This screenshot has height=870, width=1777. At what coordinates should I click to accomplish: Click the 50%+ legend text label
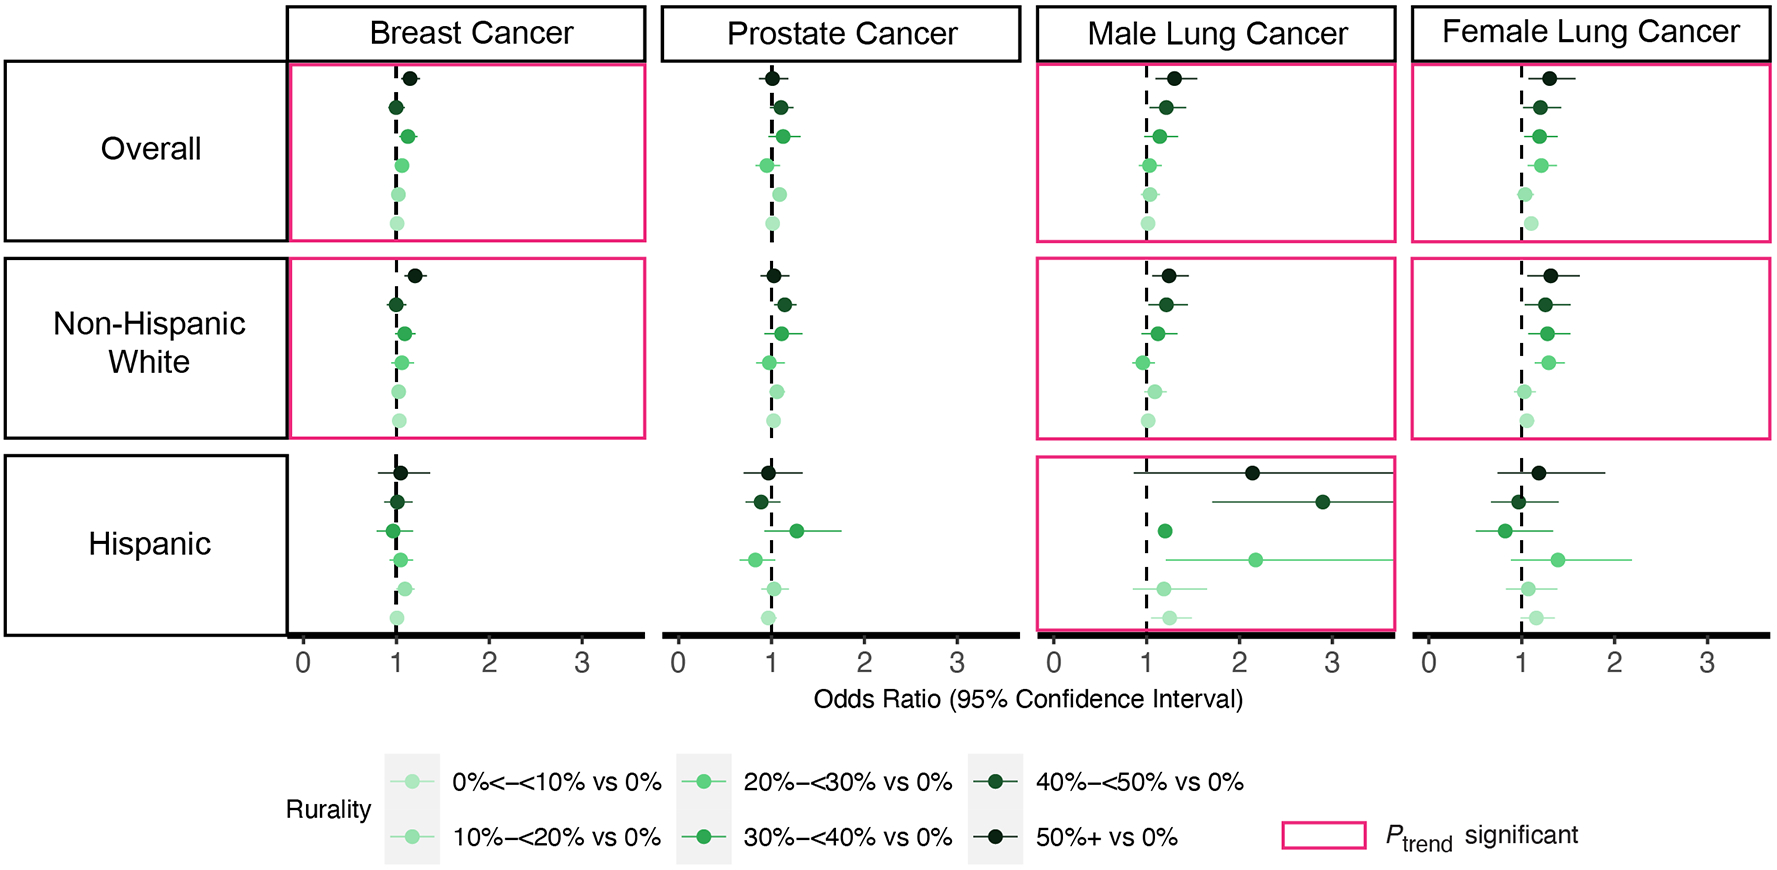click(1106, 837)
